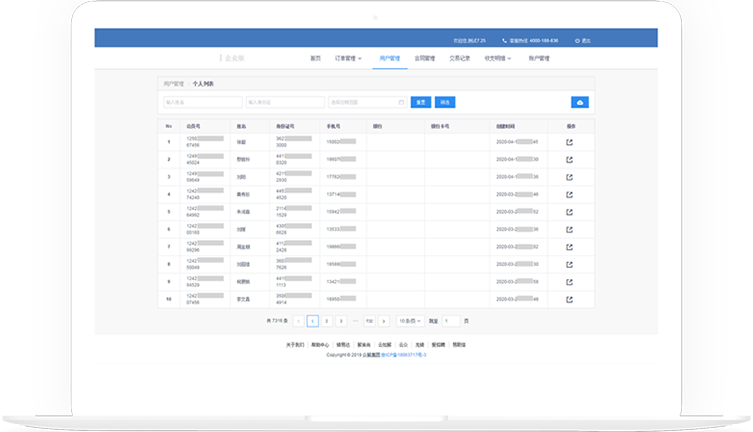The height and width of the screenshot is (432, 753).
Task: Open the edit icon for row 1
Action: [x=569, y=143]
